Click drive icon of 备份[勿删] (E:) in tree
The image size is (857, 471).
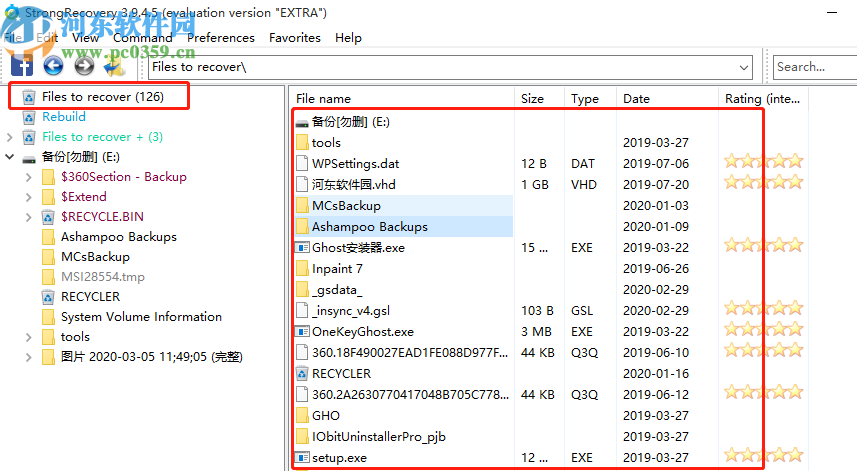[29, 158]
